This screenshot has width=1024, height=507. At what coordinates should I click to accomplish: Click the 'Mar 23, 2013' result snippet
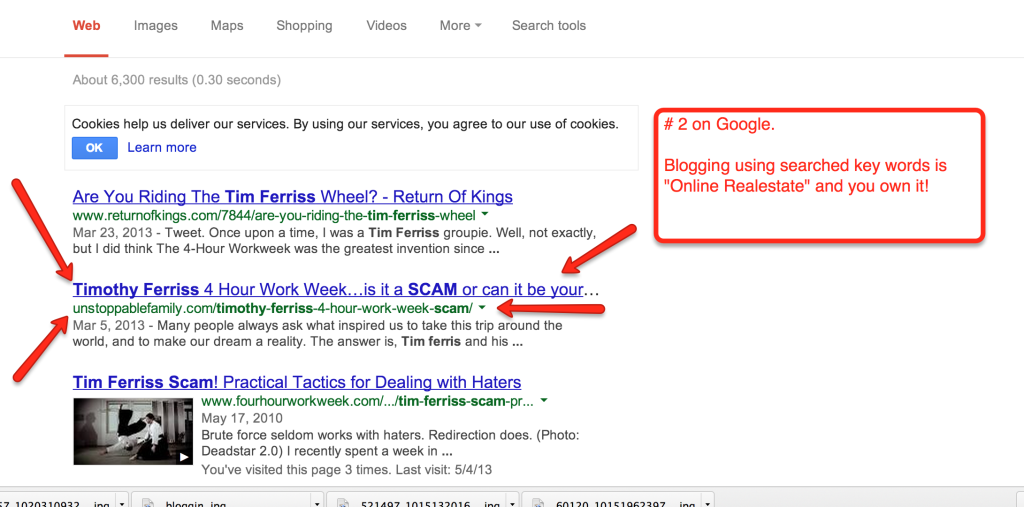point(334,240)
